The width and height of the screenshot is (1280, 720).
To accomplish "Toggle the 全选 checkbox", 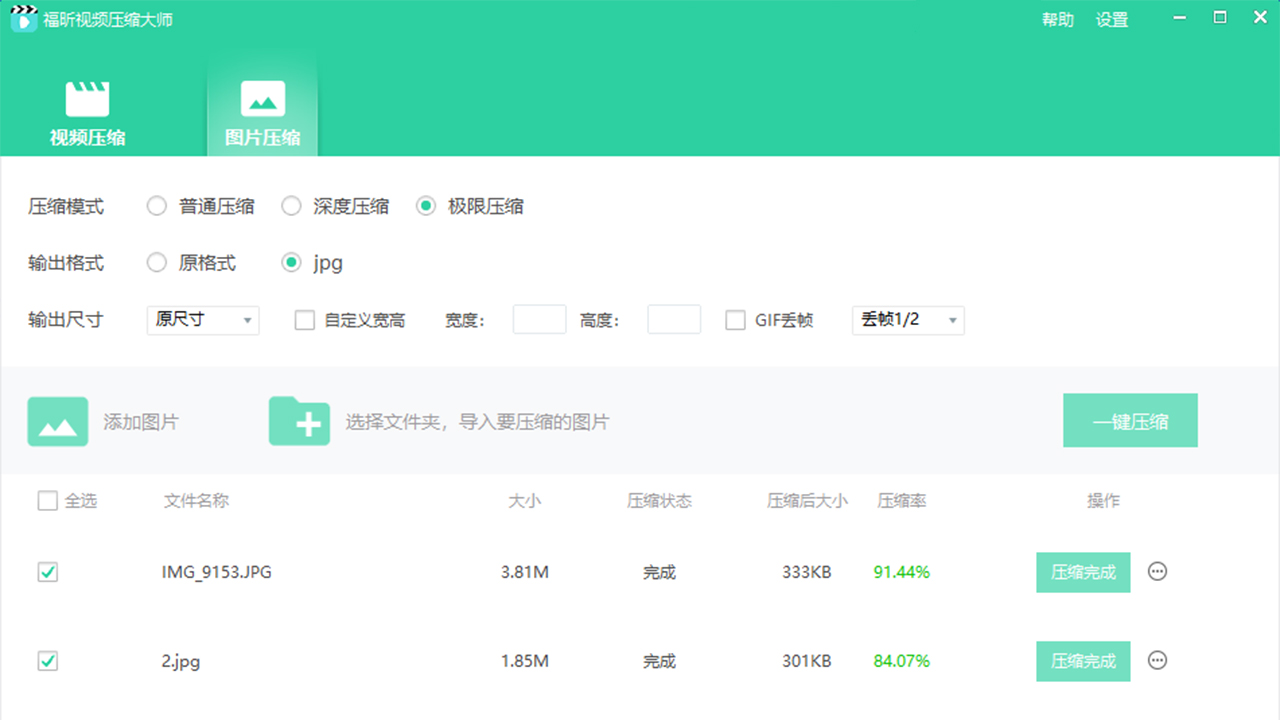I will (x=47, y=501).
